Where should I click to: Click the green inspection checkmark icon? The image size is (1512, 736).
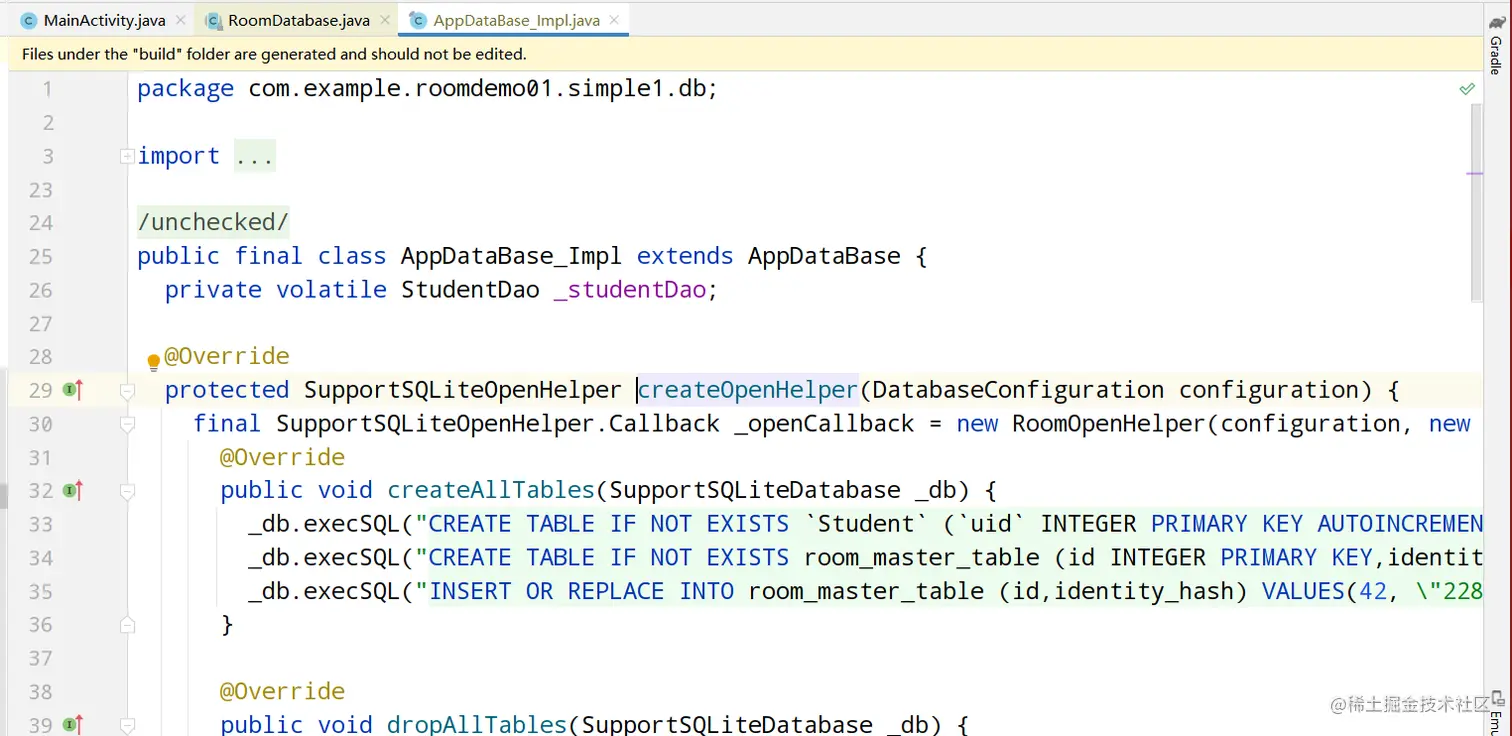coord(1467,89)
